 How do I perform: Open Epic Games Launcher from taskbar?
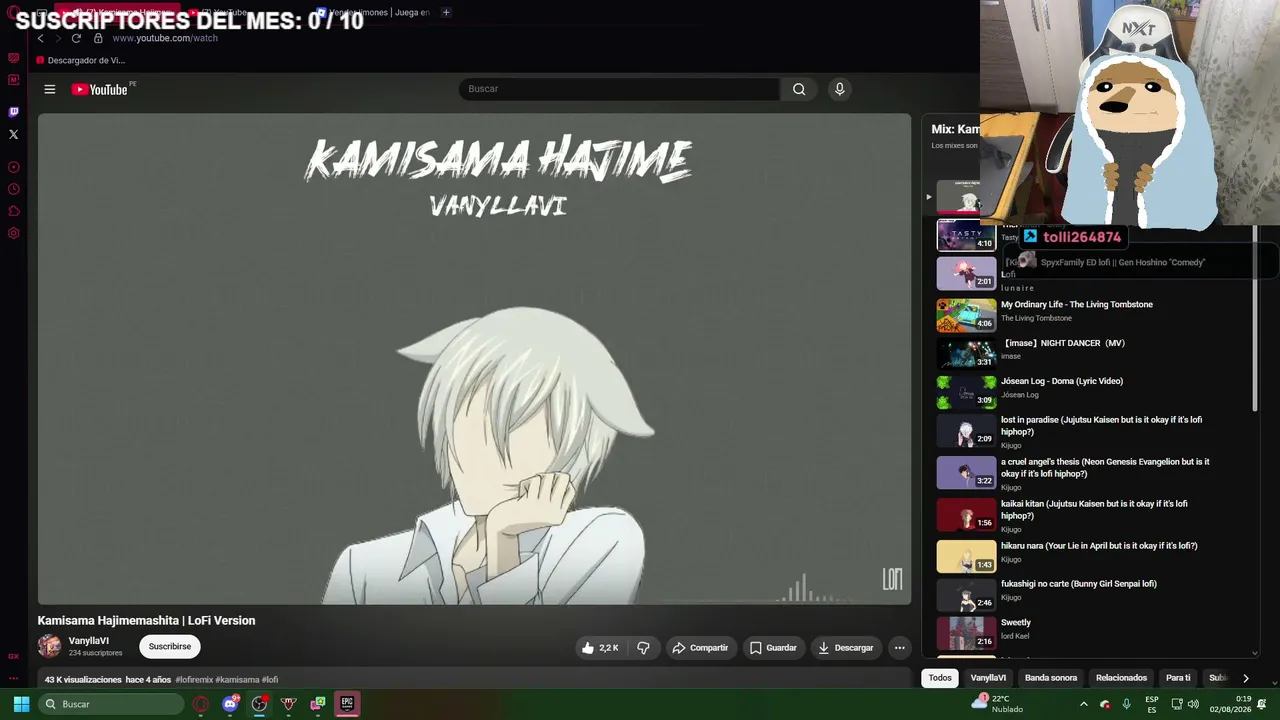coord(347,704)
